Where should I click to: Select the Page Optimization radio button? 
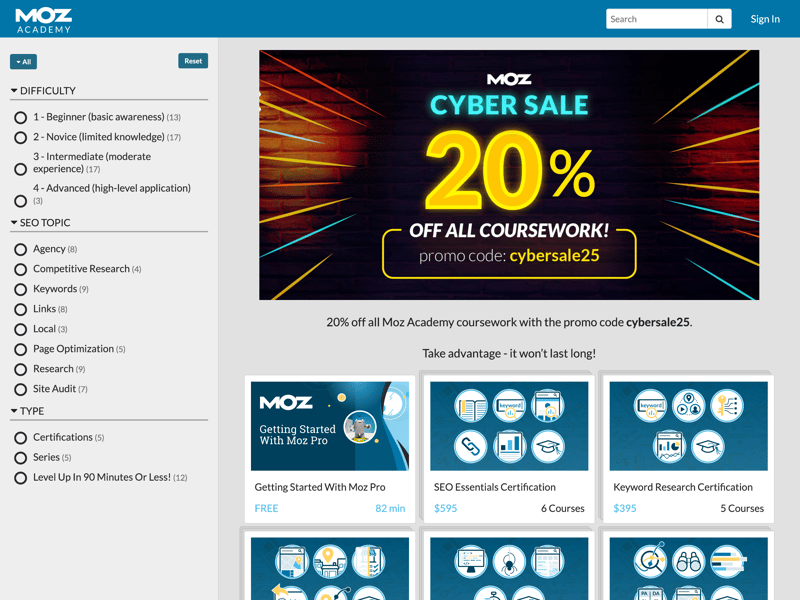click(x=20, y=349)
